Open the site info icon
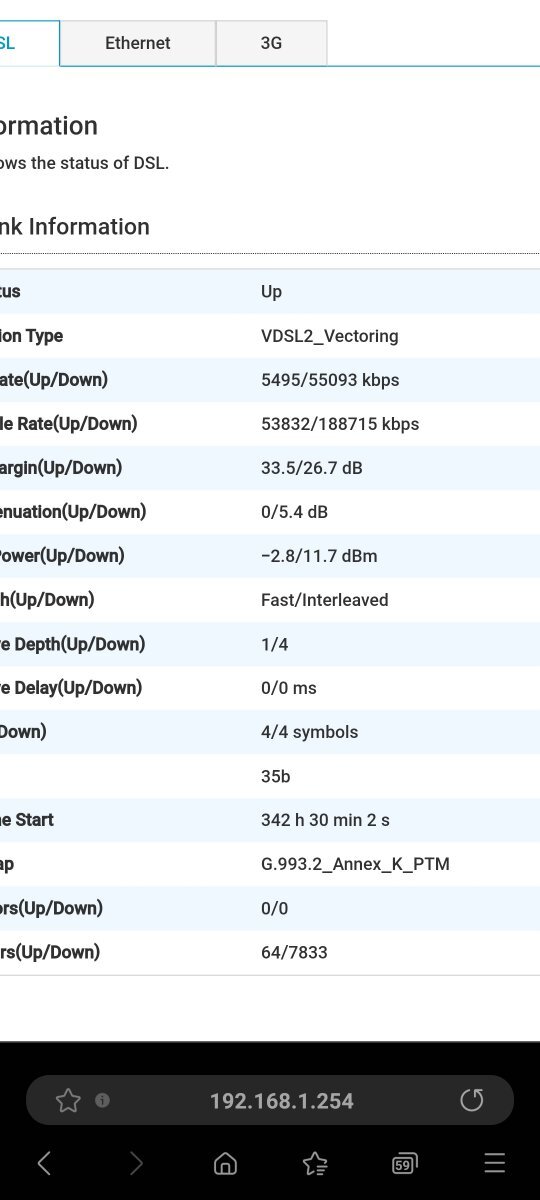The image size is (540, 1200). [x=102, y=1101]
